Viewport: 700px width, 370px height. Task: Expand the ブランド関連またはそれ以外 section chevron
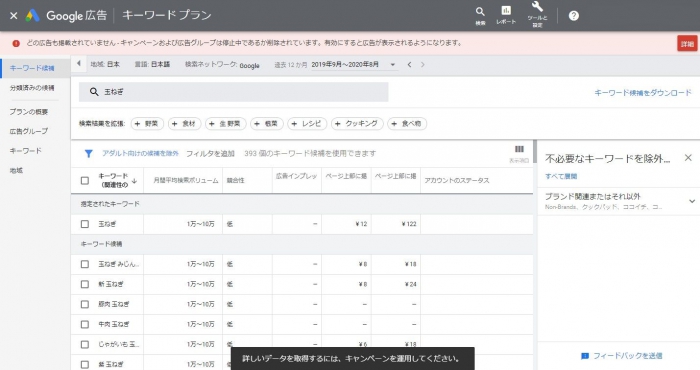[x=692, y=201]
